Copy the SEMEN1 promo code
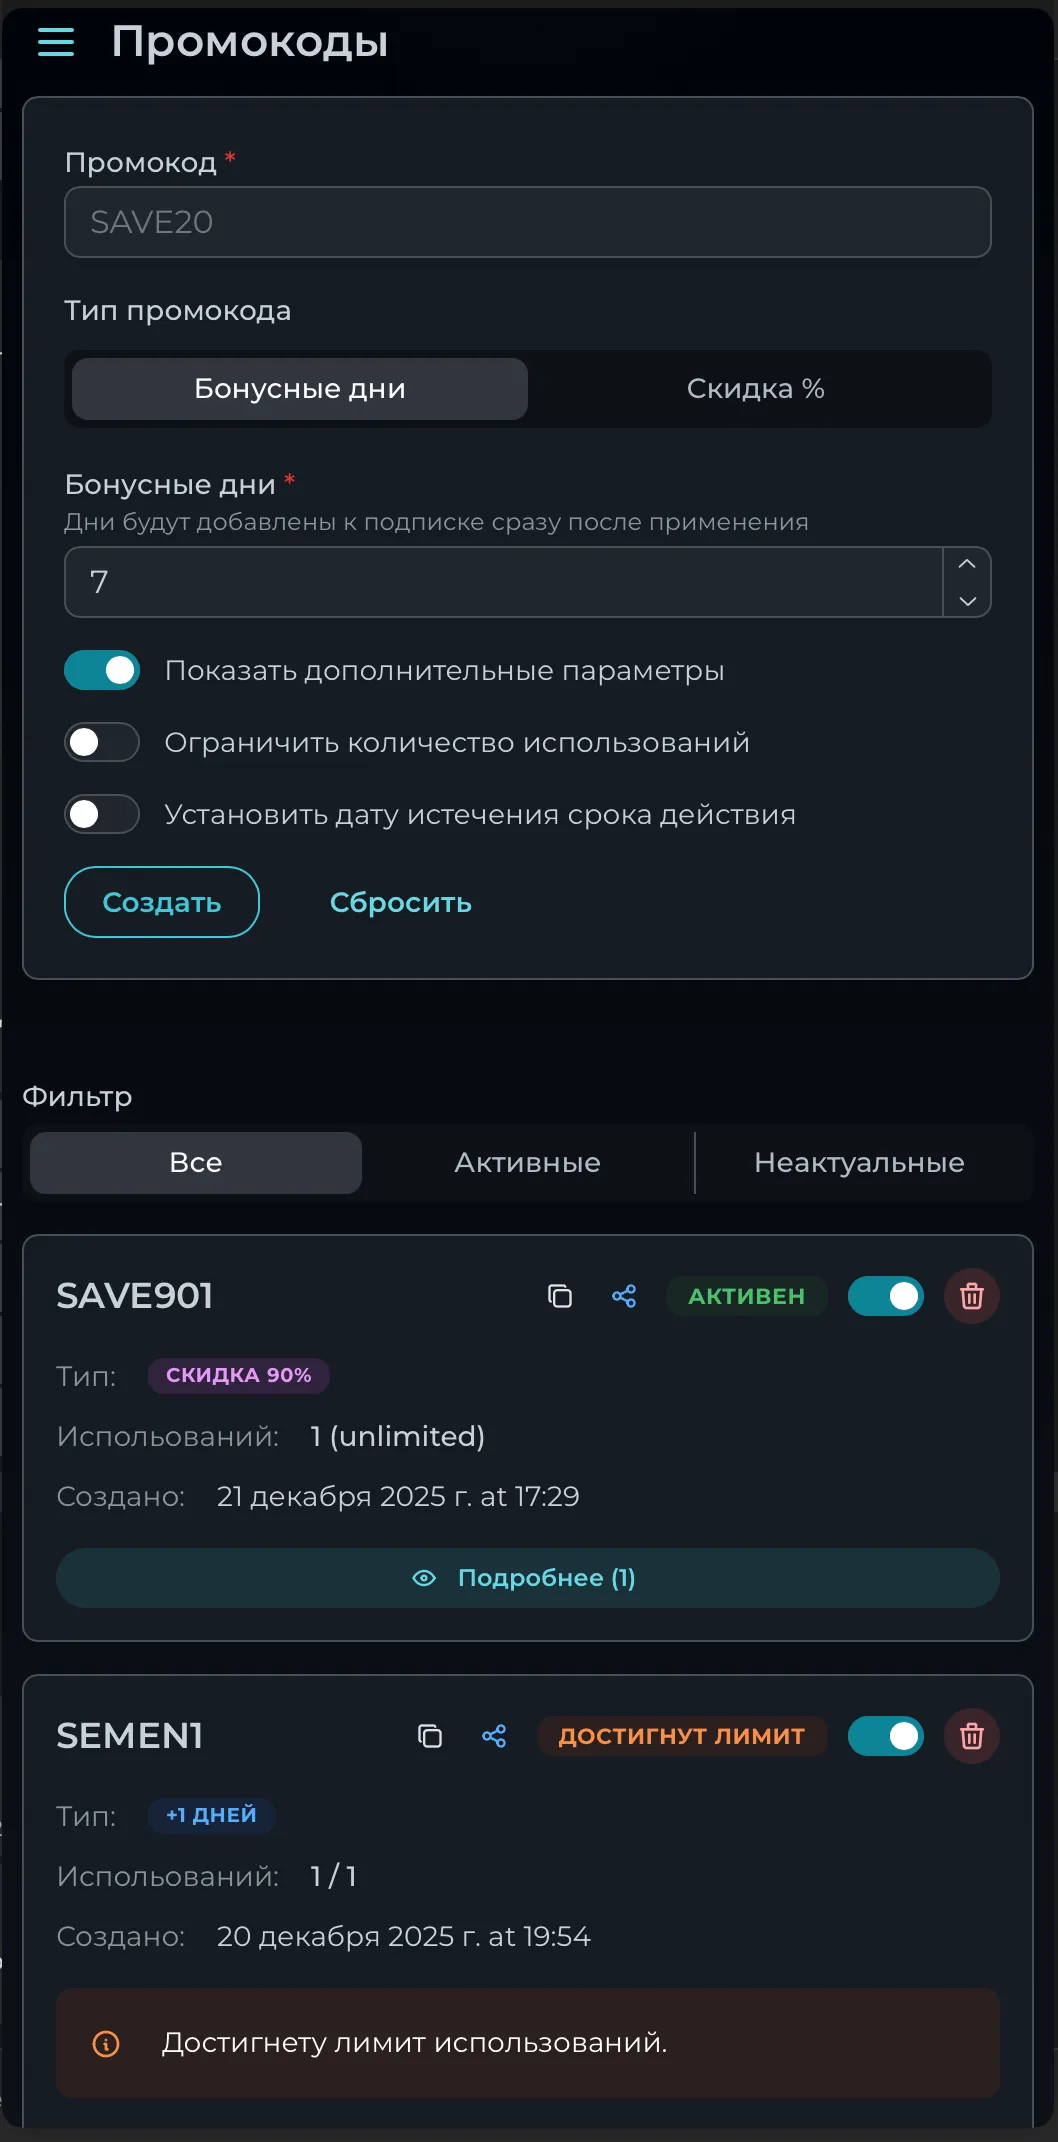 pos(430,1737)
